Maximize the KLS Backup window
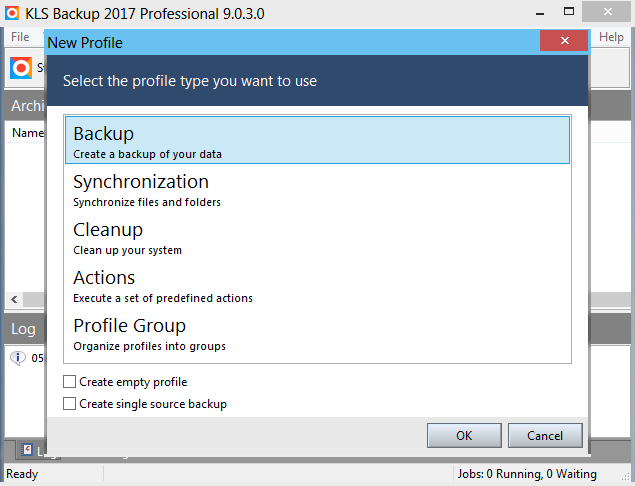This screenshot has height=486, width=635. (569, 12)
